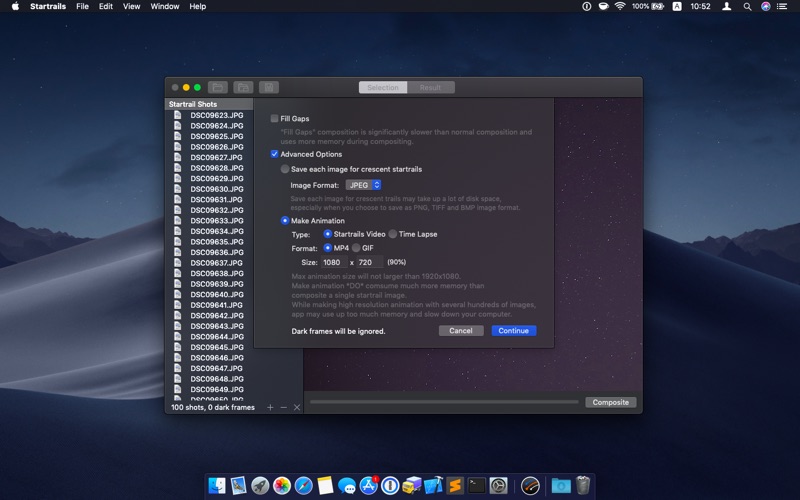Viewport: 800px width, 500px height.
Task: Click the plus icon to add shots
Action: (270, 407)
